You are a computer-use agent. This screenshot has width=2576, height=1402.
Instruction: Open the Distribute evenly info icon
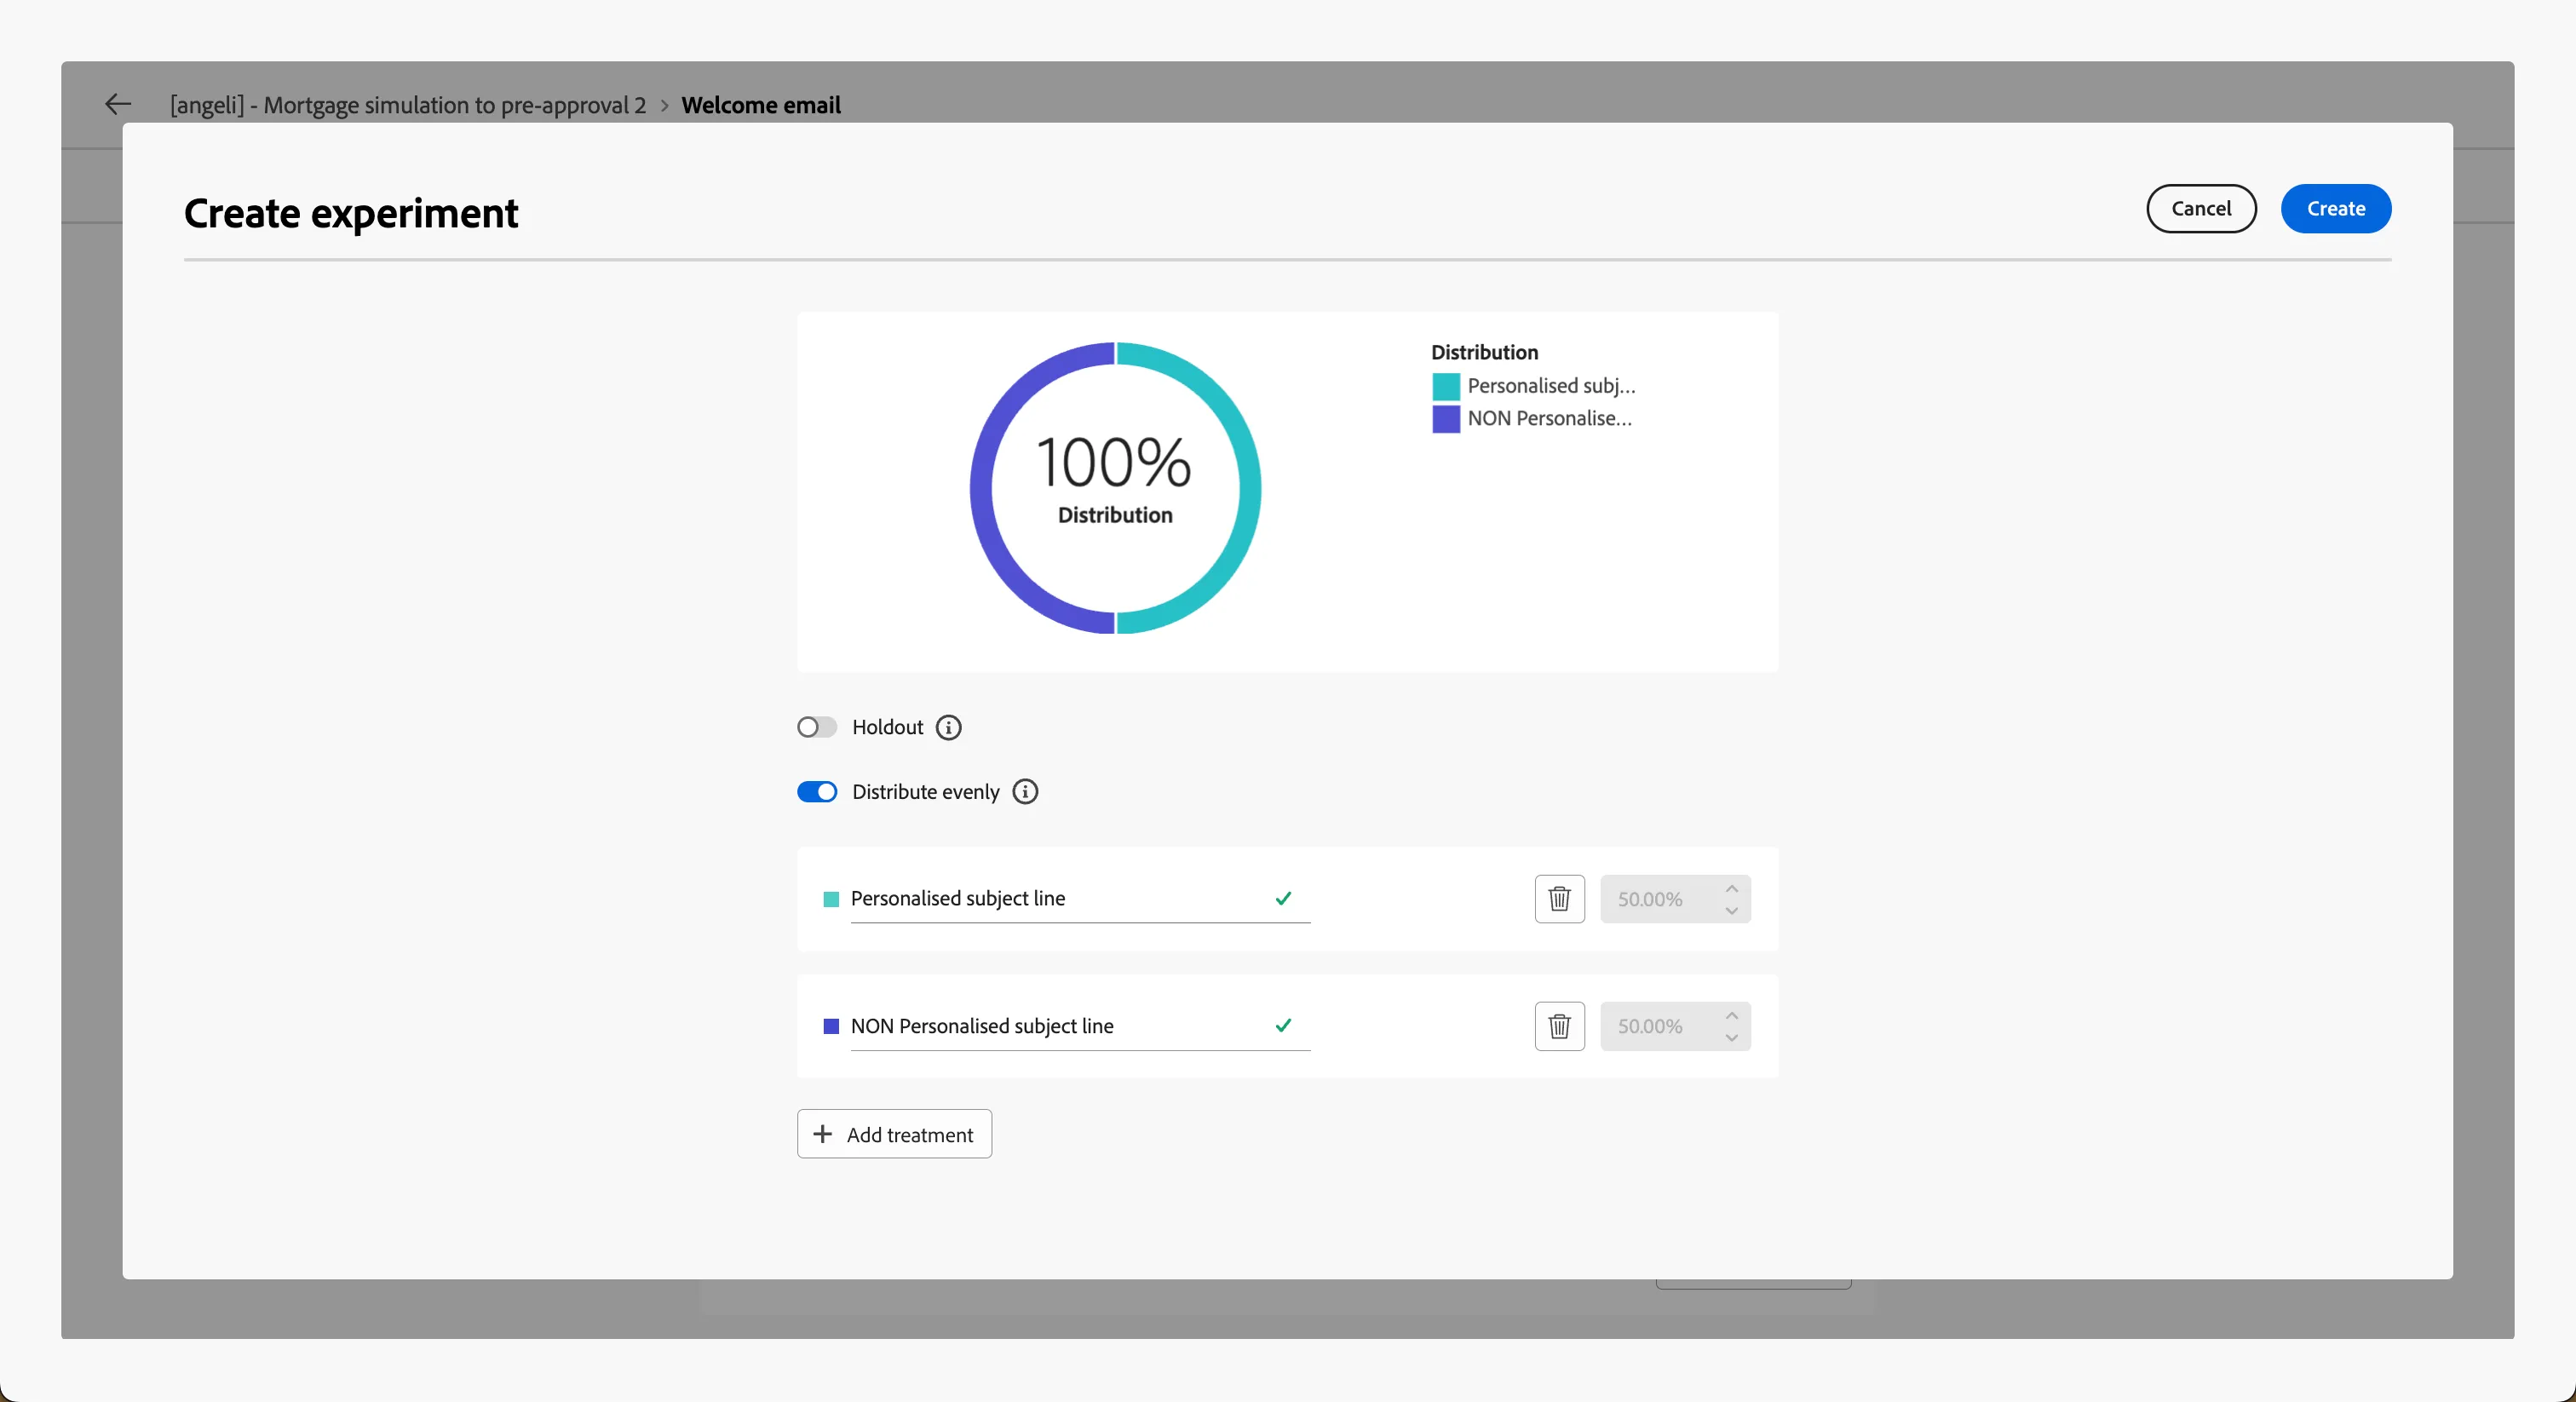(x=1025, y=792)
